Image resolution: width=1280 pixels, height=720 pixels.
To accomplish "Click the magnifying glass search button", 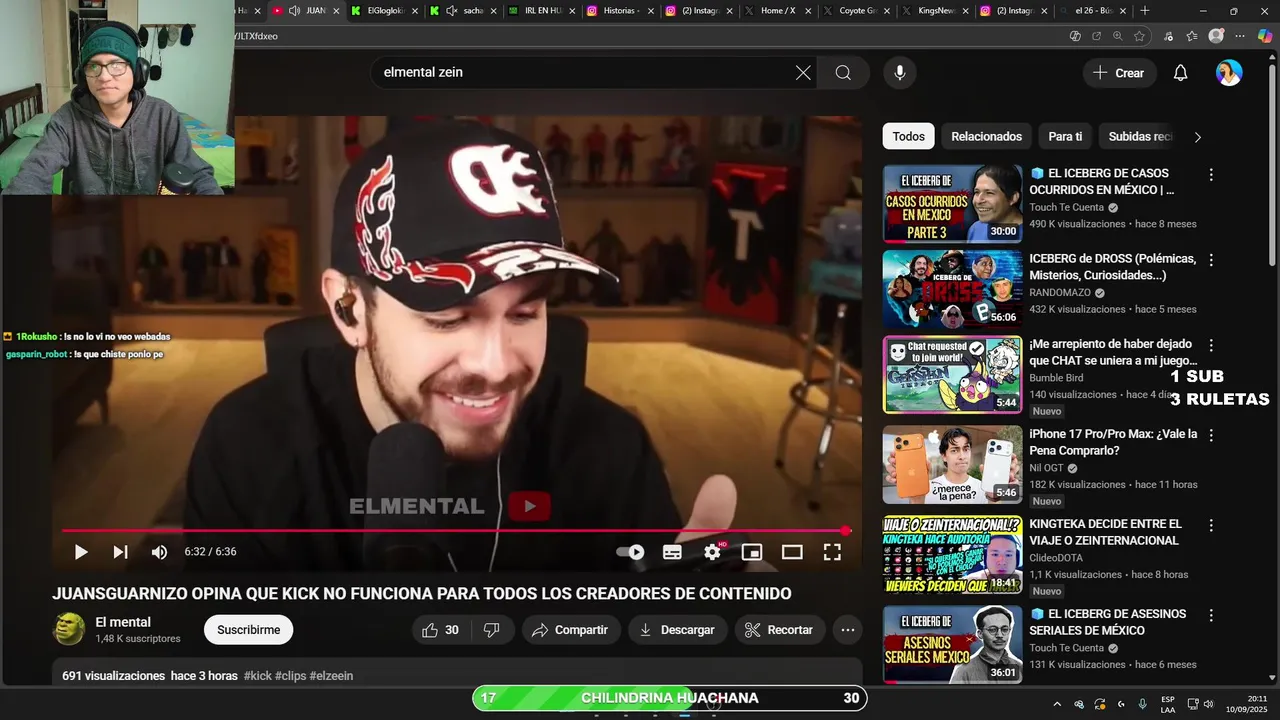I will pyautogui.click(x=843, y=73).
